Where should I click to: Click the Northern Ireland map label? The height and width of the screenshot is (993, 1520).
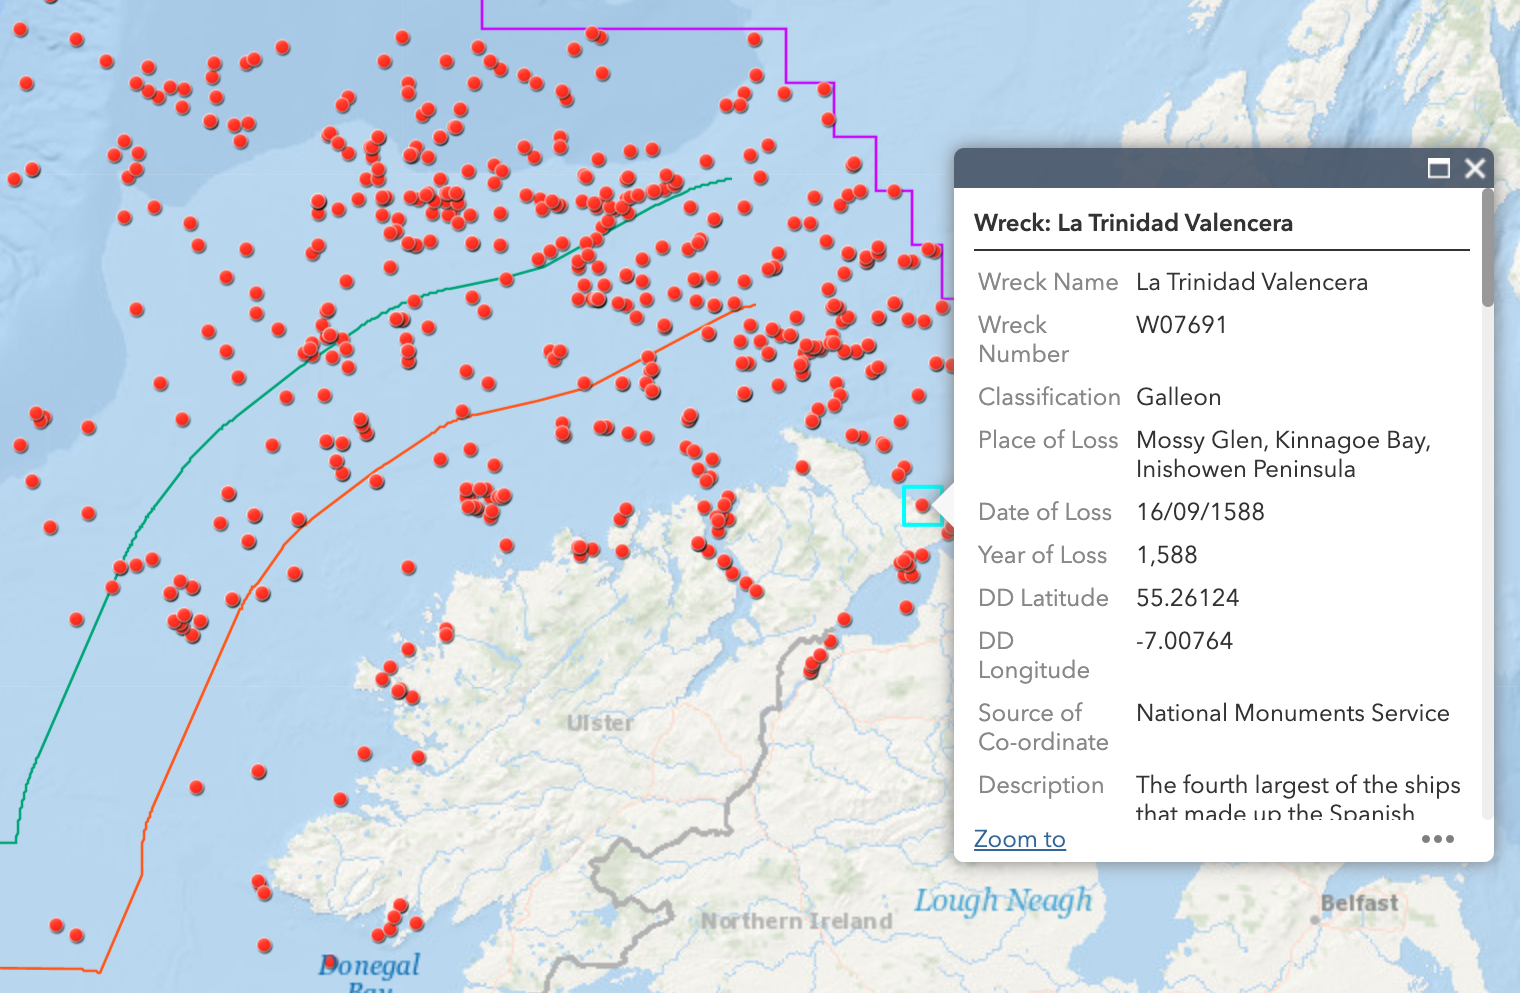coord(796,921)
